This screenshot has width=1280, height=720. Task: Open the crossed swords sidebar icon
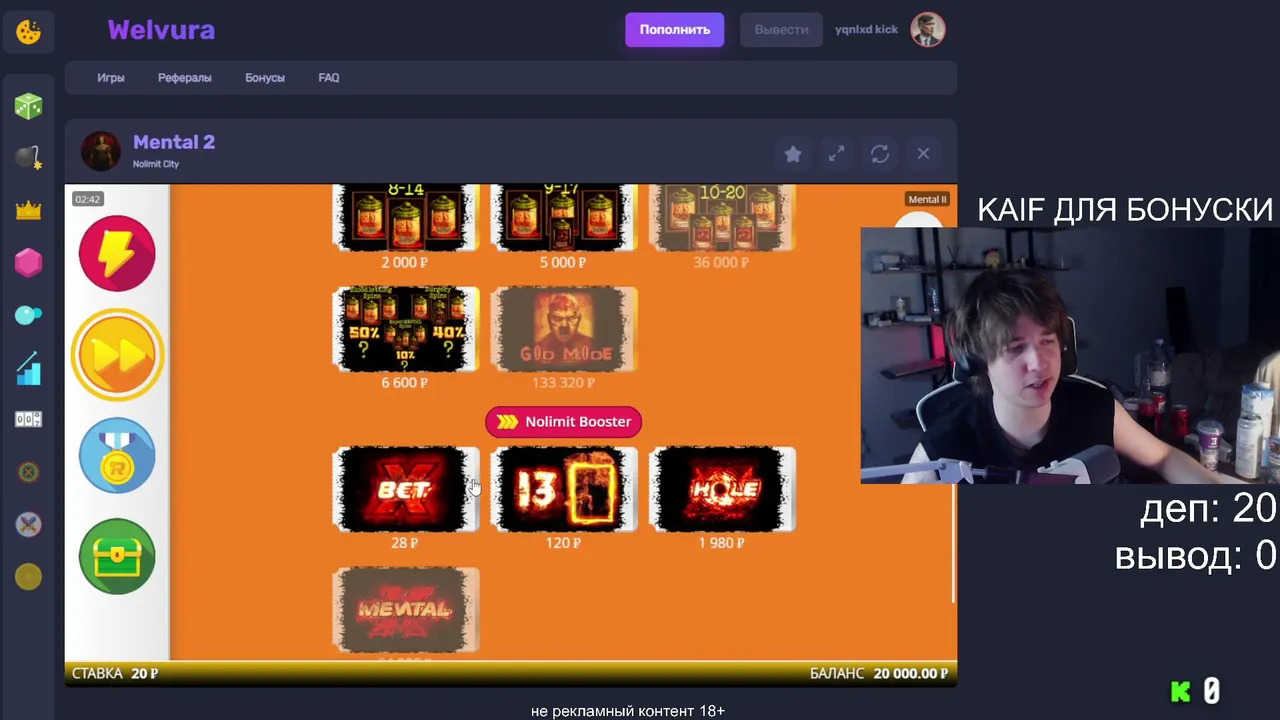pyautogui.click(x=28, y=524)
